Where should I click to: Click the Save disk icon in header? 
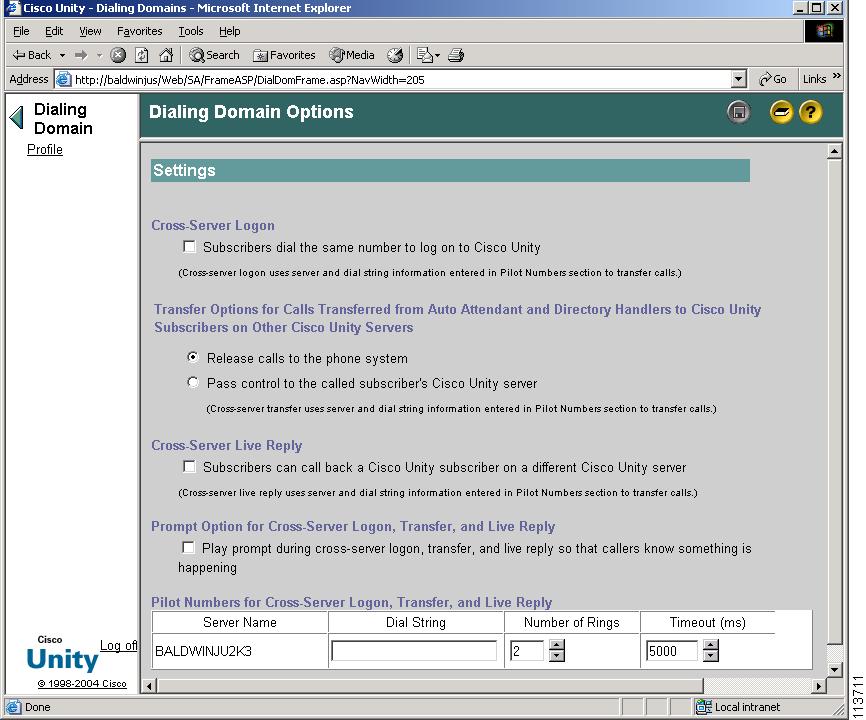(x=738, y=113)
